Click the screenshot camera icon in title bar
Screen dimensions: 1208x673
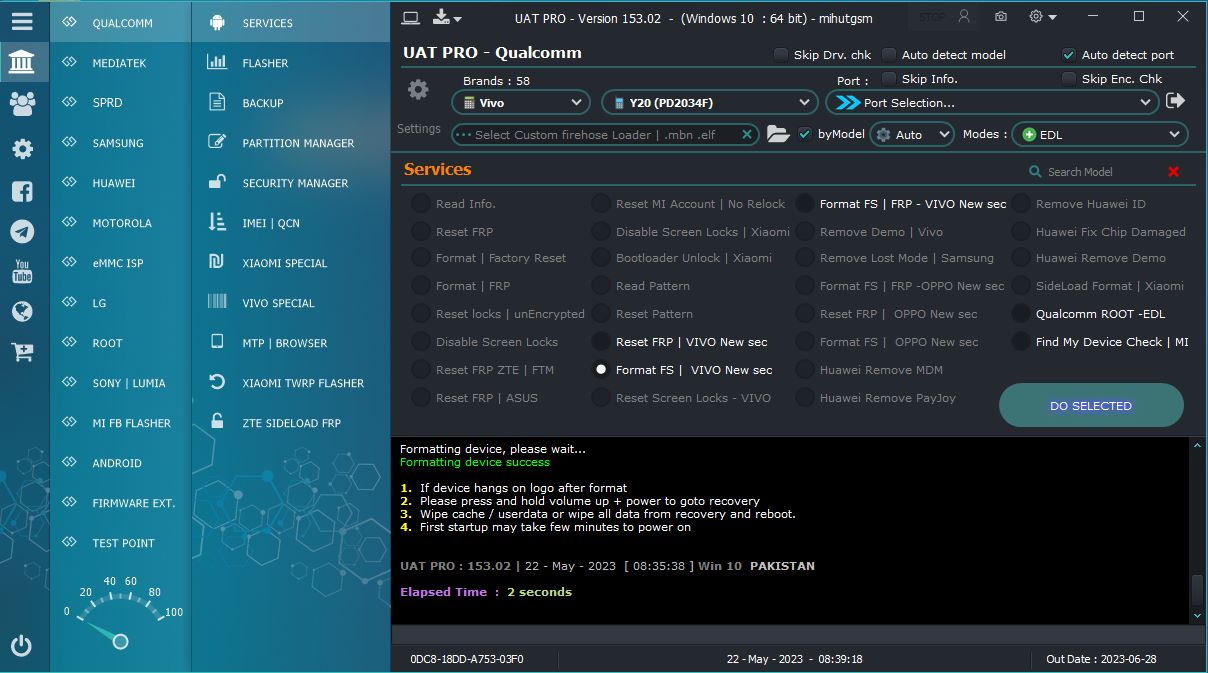(1001, 17)
